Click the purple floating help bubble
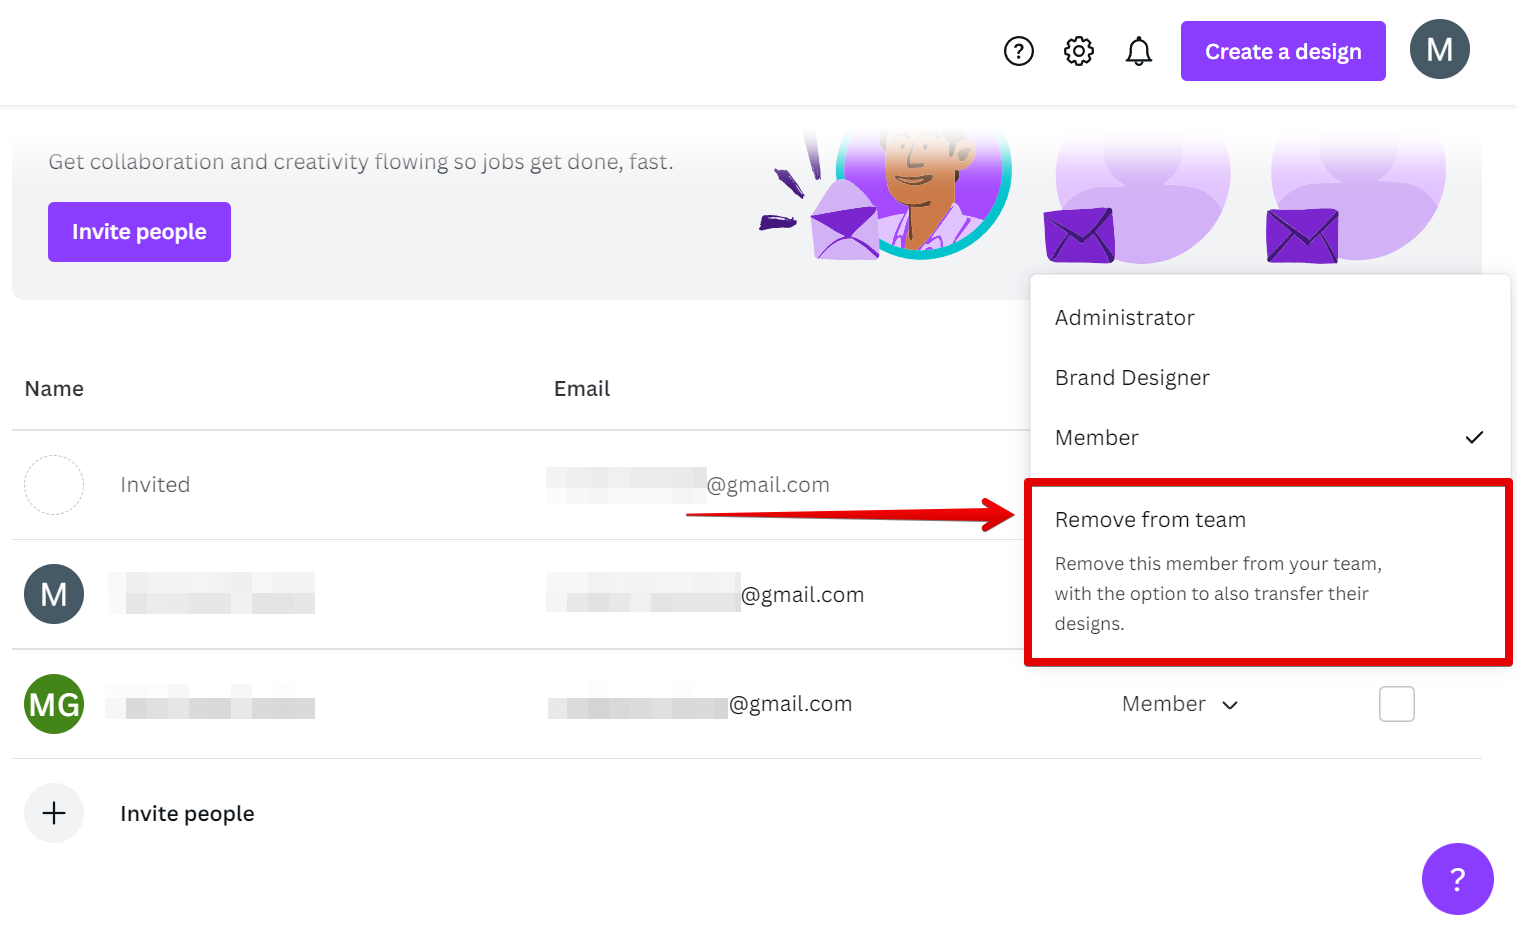Image resolution: width=1518 pixels, height=927 pixels. pos(1457,879)
